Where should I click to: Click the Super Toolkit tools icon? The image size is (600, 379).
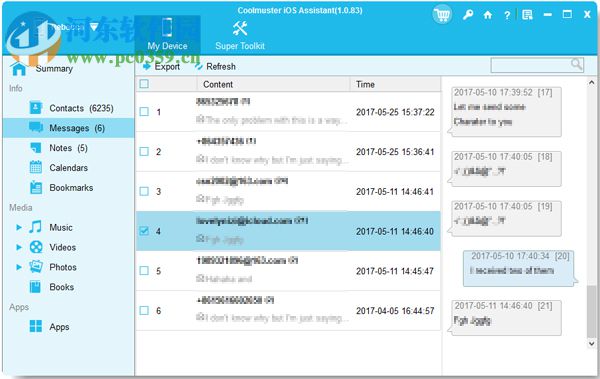coord(240,29)
